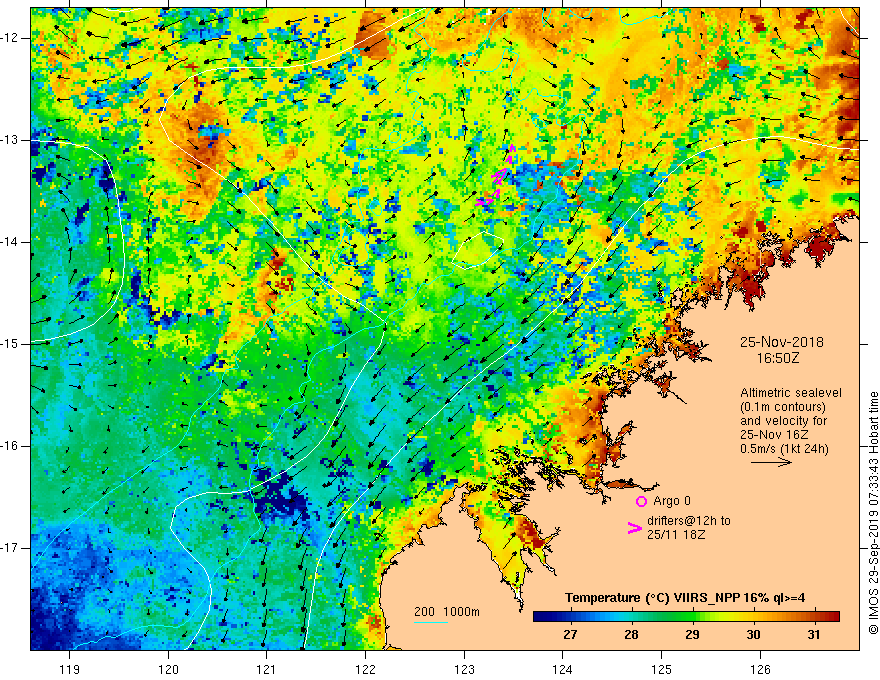
Task: Click the magenta drifter track markers on the map
Action: tap(496, 177)
